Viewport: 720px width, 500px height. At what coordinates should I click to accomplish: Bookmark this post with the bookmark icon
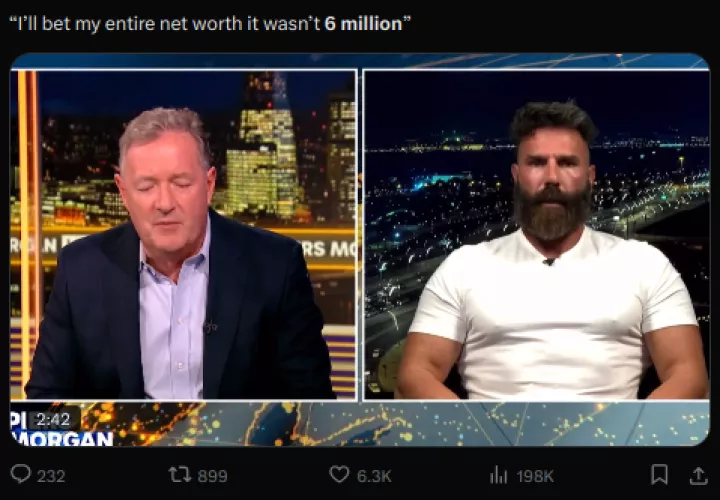(x=659, y=474)
